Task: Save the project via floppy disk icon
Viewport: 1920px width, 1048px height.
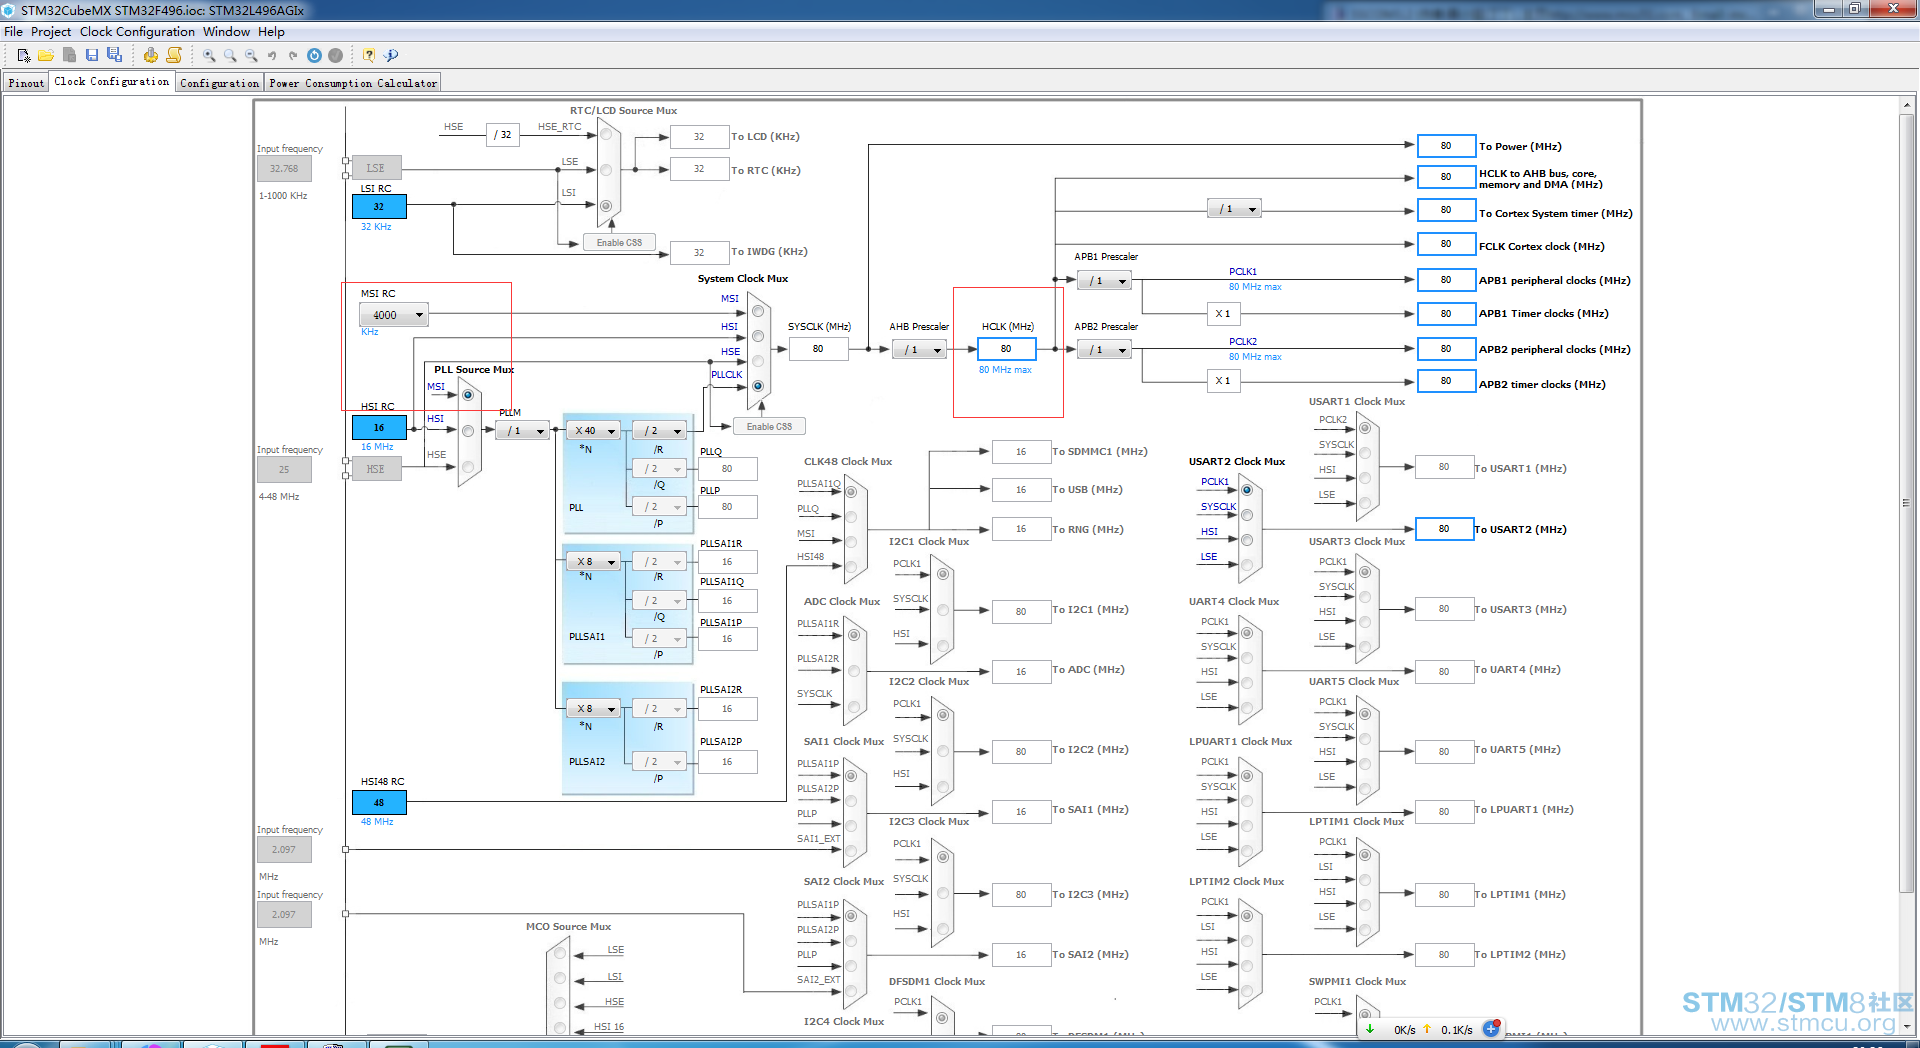Action: click(x=92, y=56)
